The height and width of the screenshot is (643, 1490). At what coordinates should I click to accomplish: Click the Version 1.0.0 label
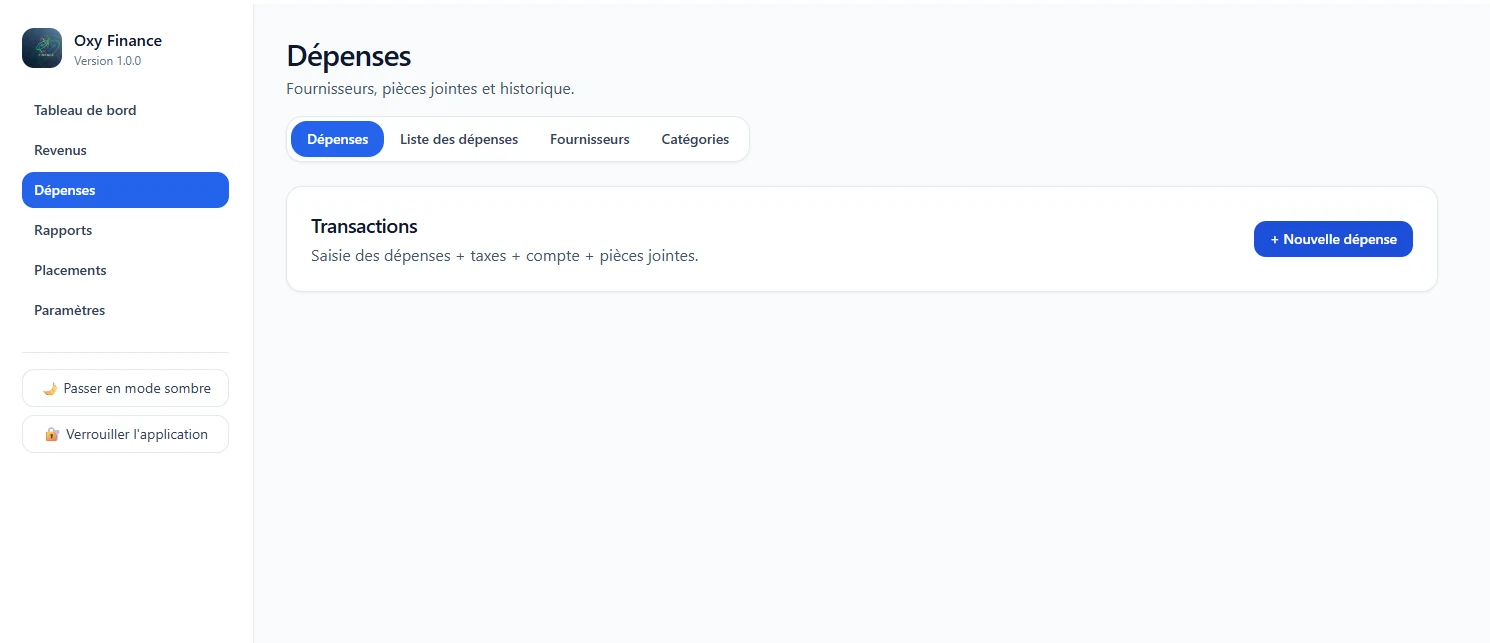[107, 61]
